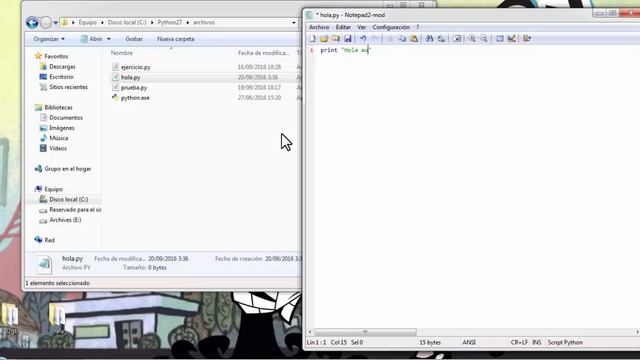Click the Select Scheme icon in Notepad2

click(500, 39)
